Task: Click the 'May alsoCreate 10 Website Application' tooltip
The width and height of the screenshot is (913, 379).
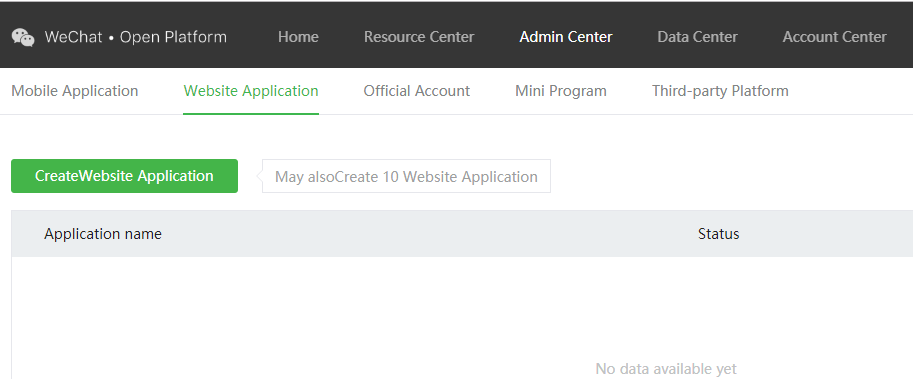Action: pos(406,176)
